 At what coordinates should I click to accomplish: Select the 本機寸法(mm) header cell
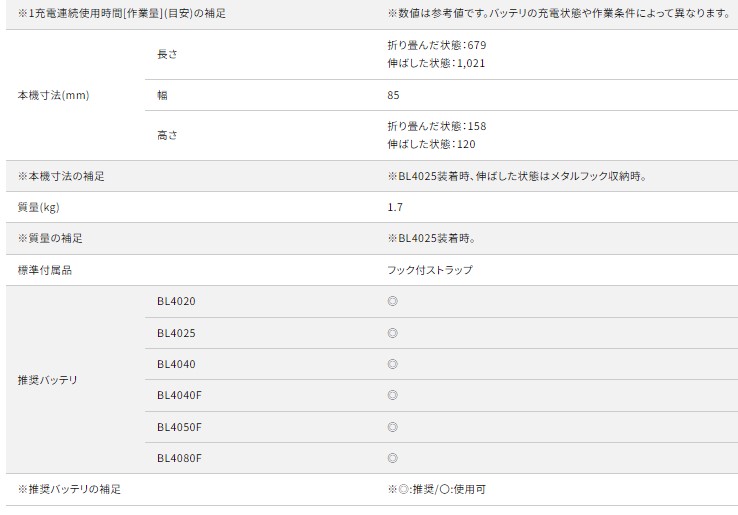click(54, 96)
